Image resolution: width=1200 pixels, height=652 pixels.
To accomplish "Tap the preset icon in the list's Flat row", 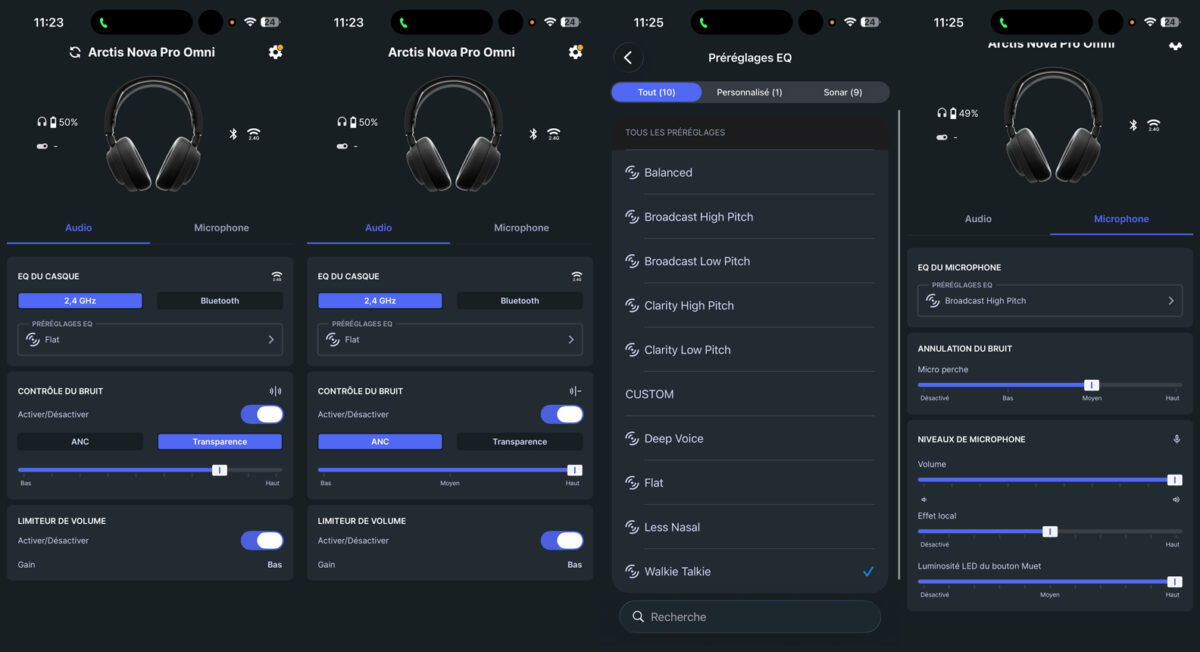I will click(632, 483).
